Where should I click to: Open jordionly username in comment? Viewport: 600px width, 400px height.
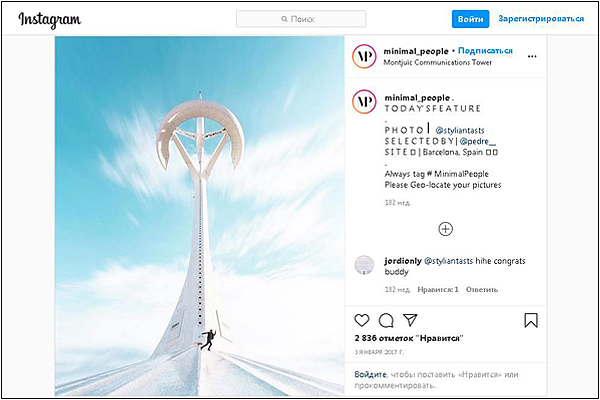pyautogui.click(x=403, y=261)
